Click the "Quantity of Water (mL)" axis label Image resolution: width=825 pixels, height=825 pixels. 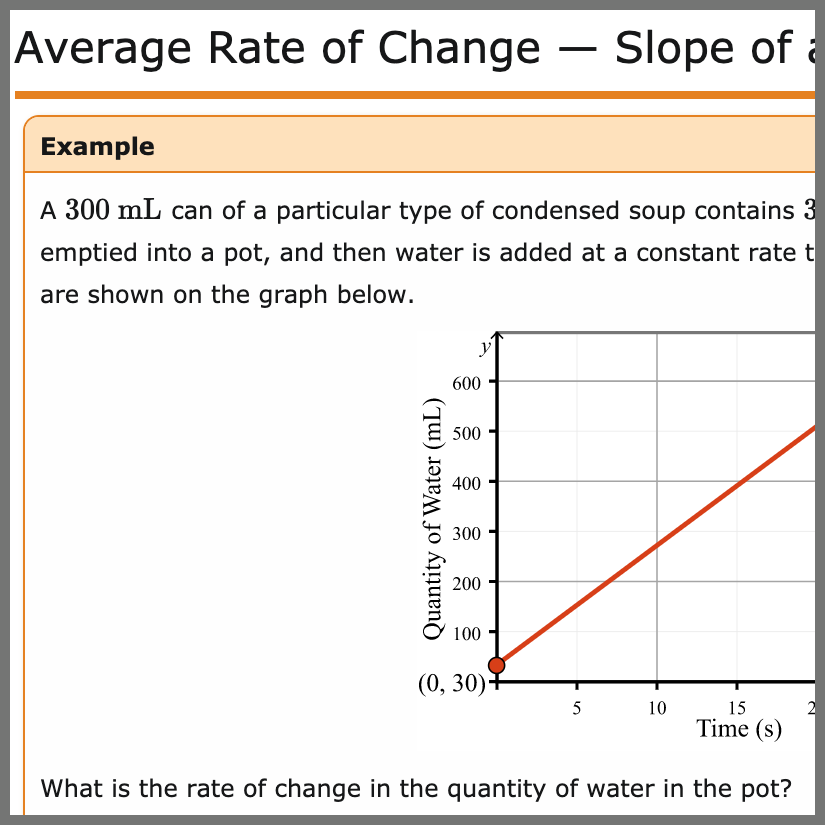[x=433, y=520]
